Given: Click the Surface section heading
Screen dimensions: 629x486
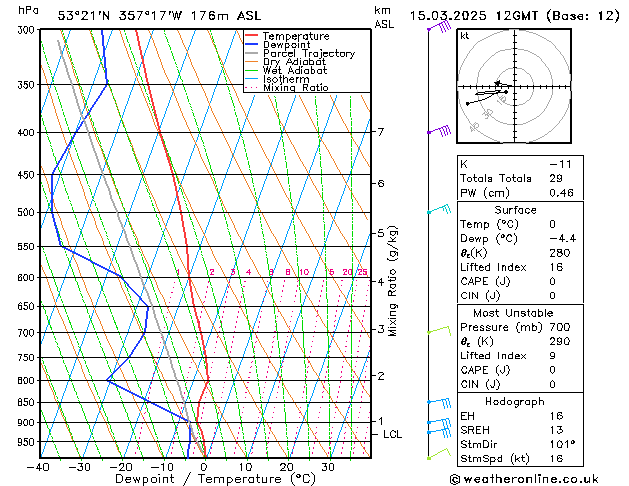Looking at the screenshot, I should [x=515, y=210].
